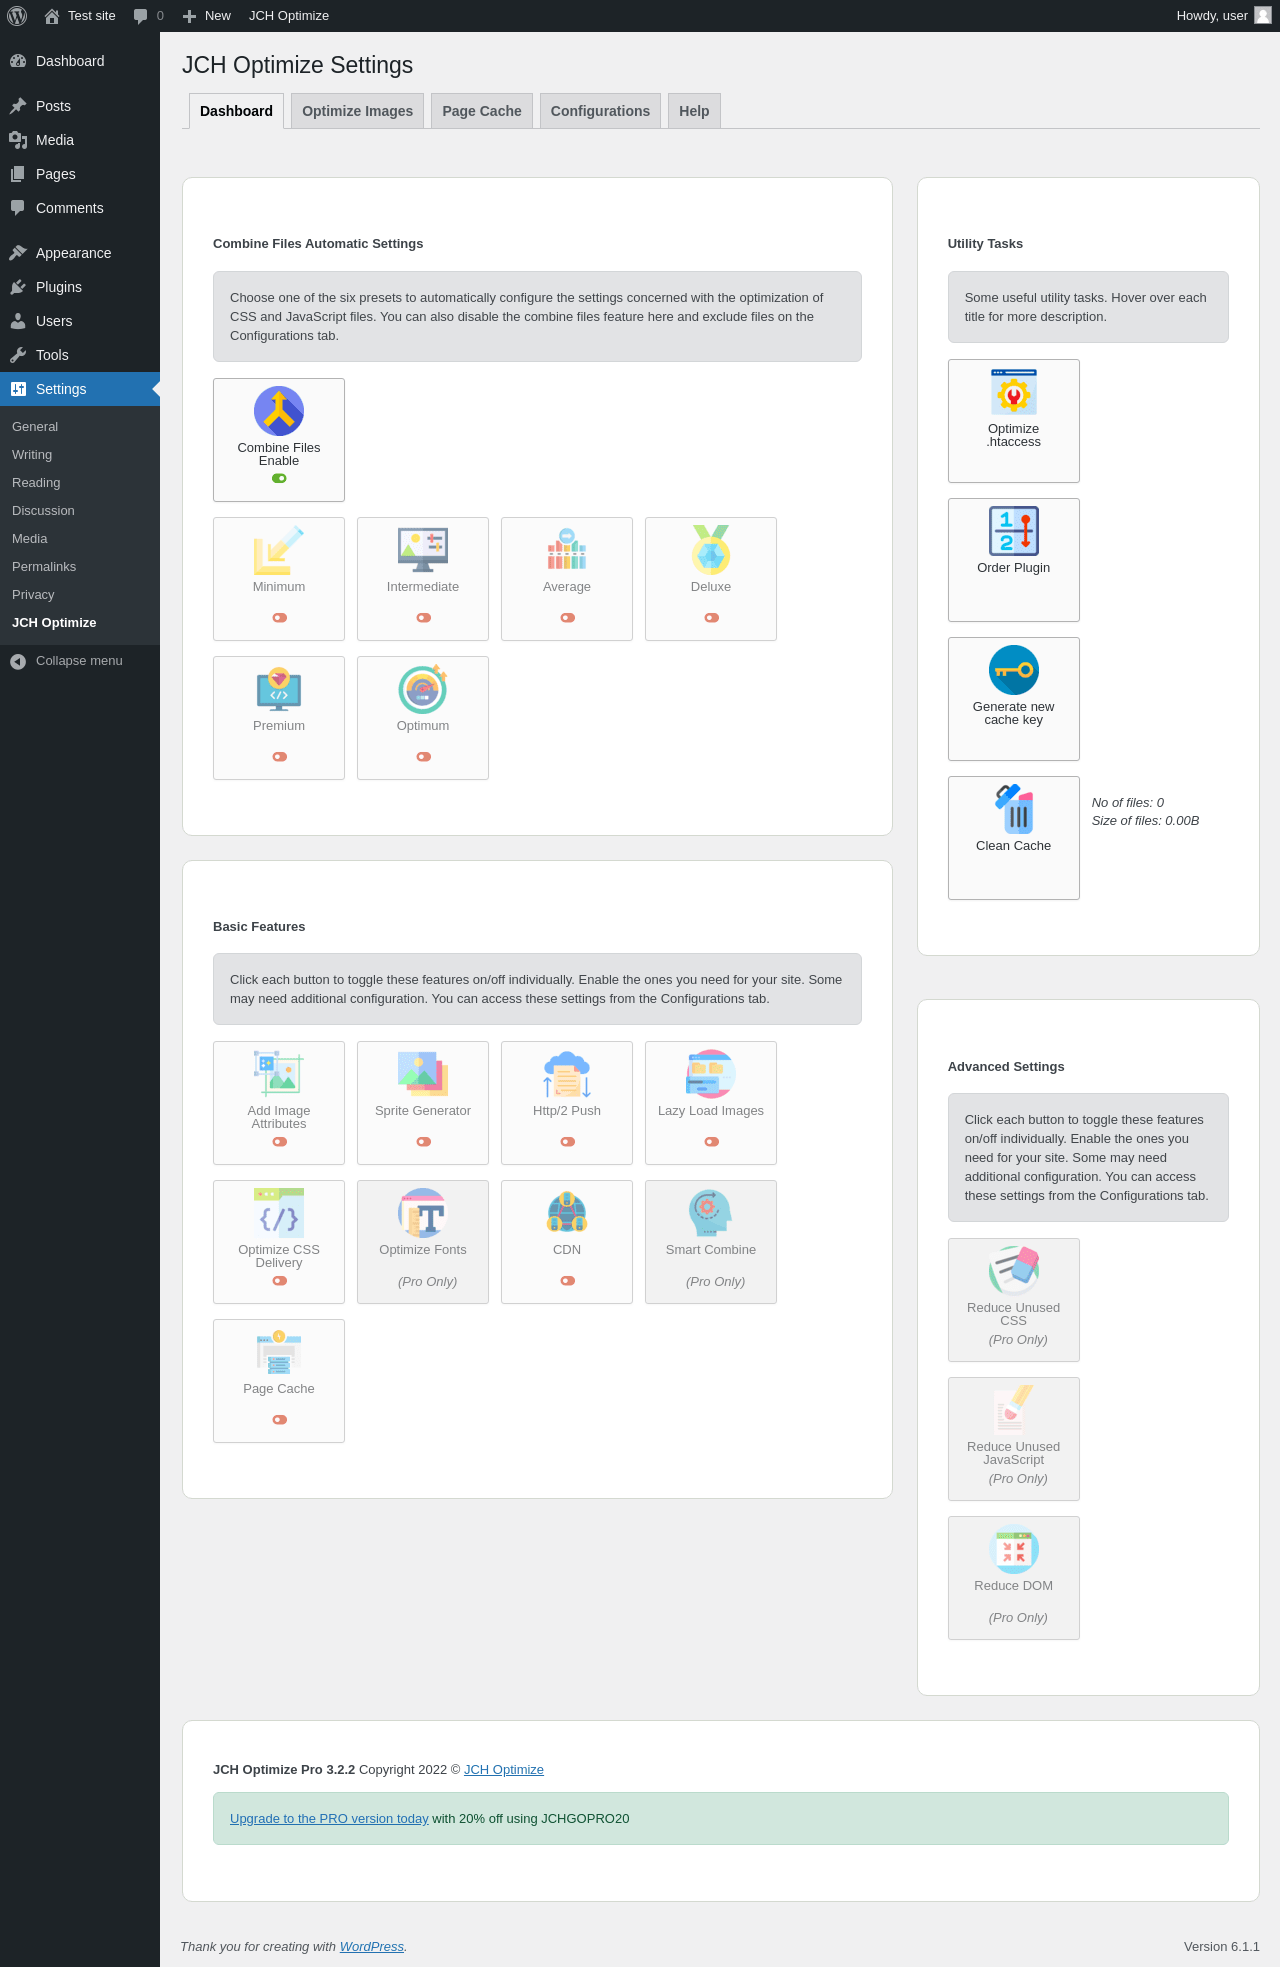Enable the Page Cache feature toggle

(279, 1419)
